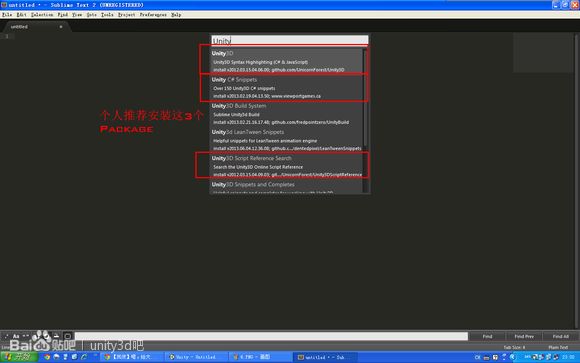Select Unity3D Script Reference Search package

pos(287,166)
